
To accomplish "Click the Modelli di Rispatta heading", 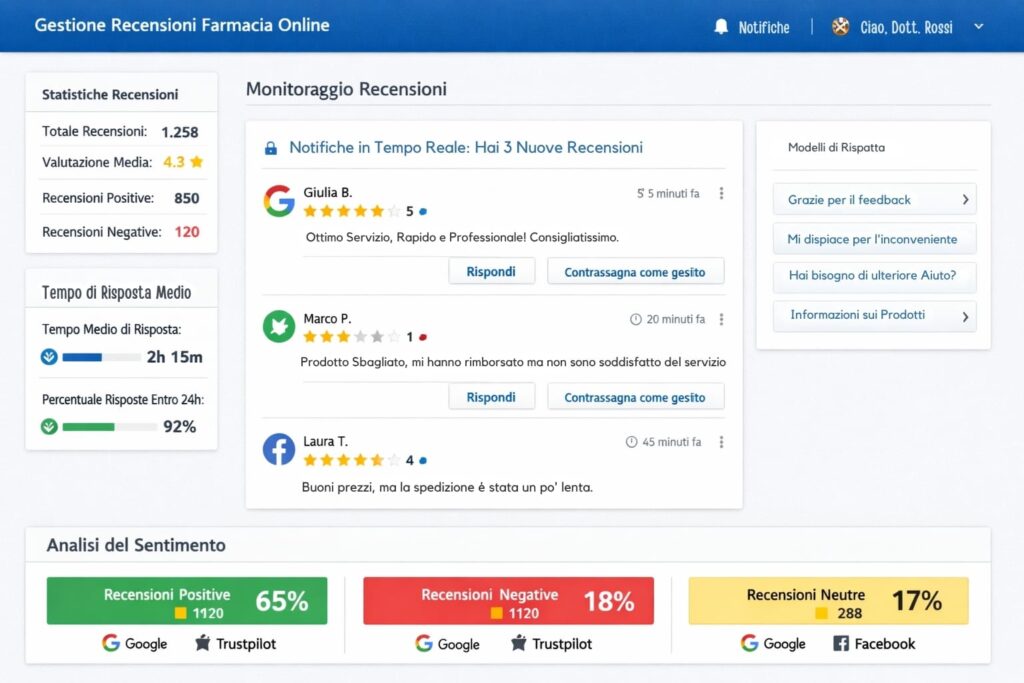I will [837, 148].
